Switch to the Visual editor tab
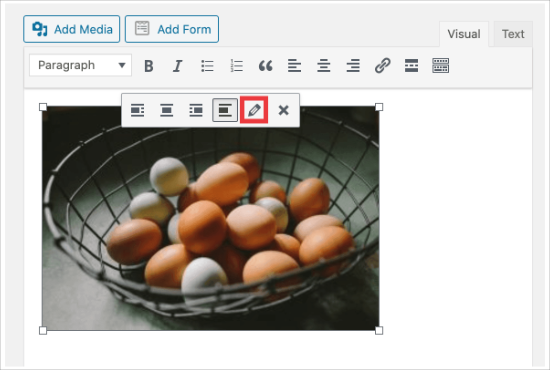This screenshot has height=370, width=550. tap(464, 34)
